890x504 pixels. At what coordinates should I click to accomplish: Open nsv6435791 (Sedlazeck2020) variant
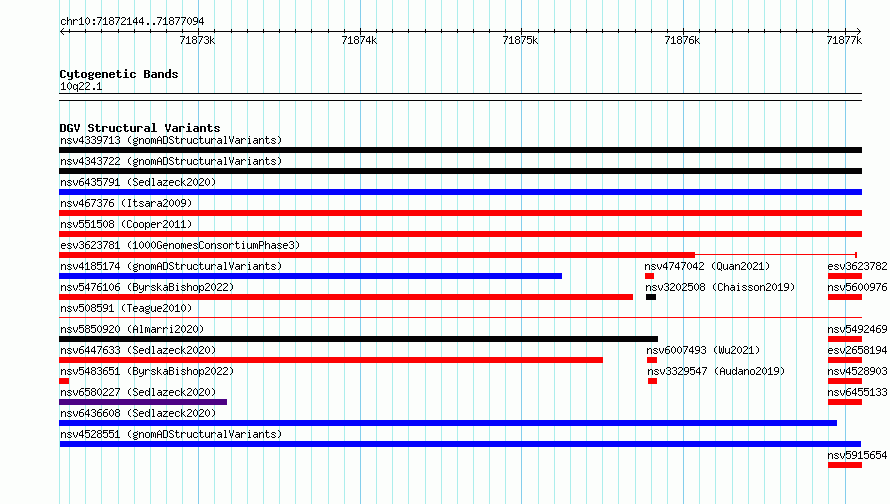pos(138,182)
